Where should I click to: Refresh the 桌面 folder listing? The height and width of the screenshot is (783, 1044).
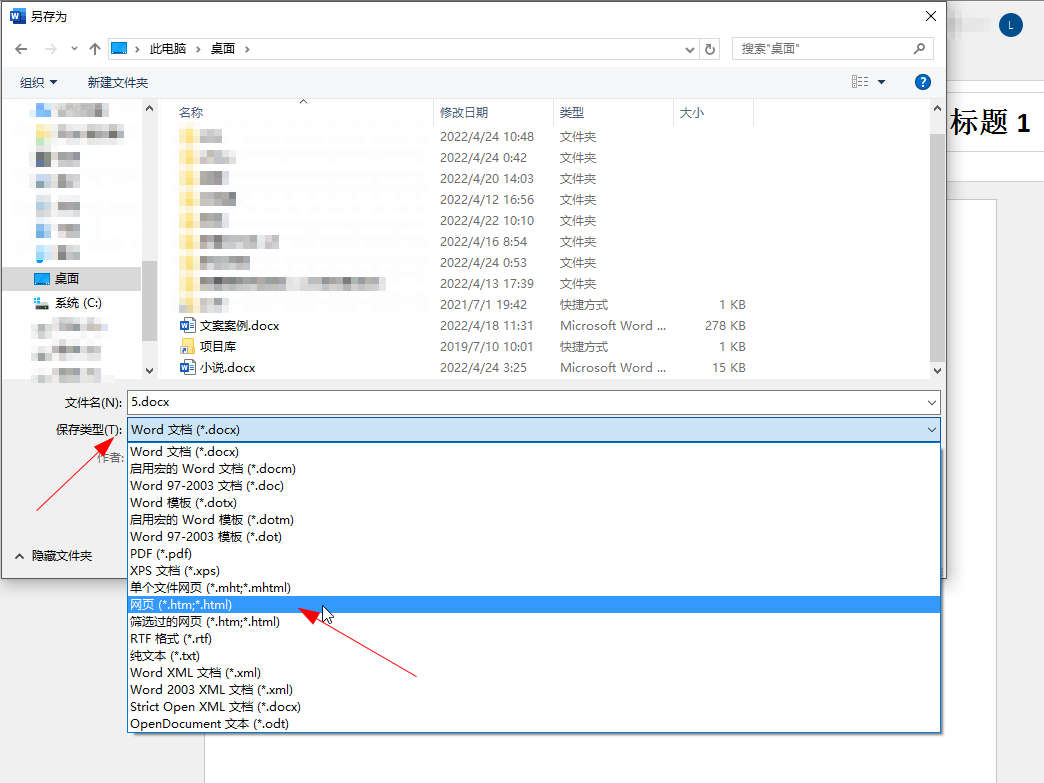(710, 49)
